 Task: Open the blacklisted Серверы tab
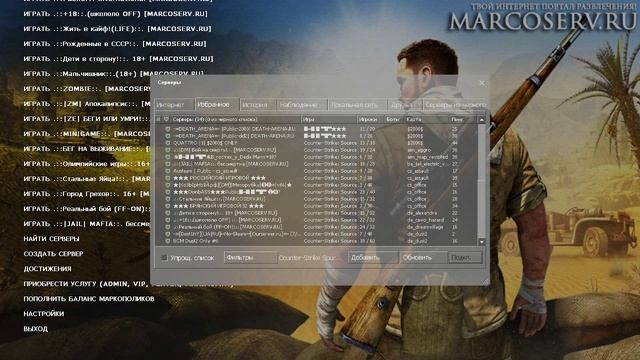[455, 105]
